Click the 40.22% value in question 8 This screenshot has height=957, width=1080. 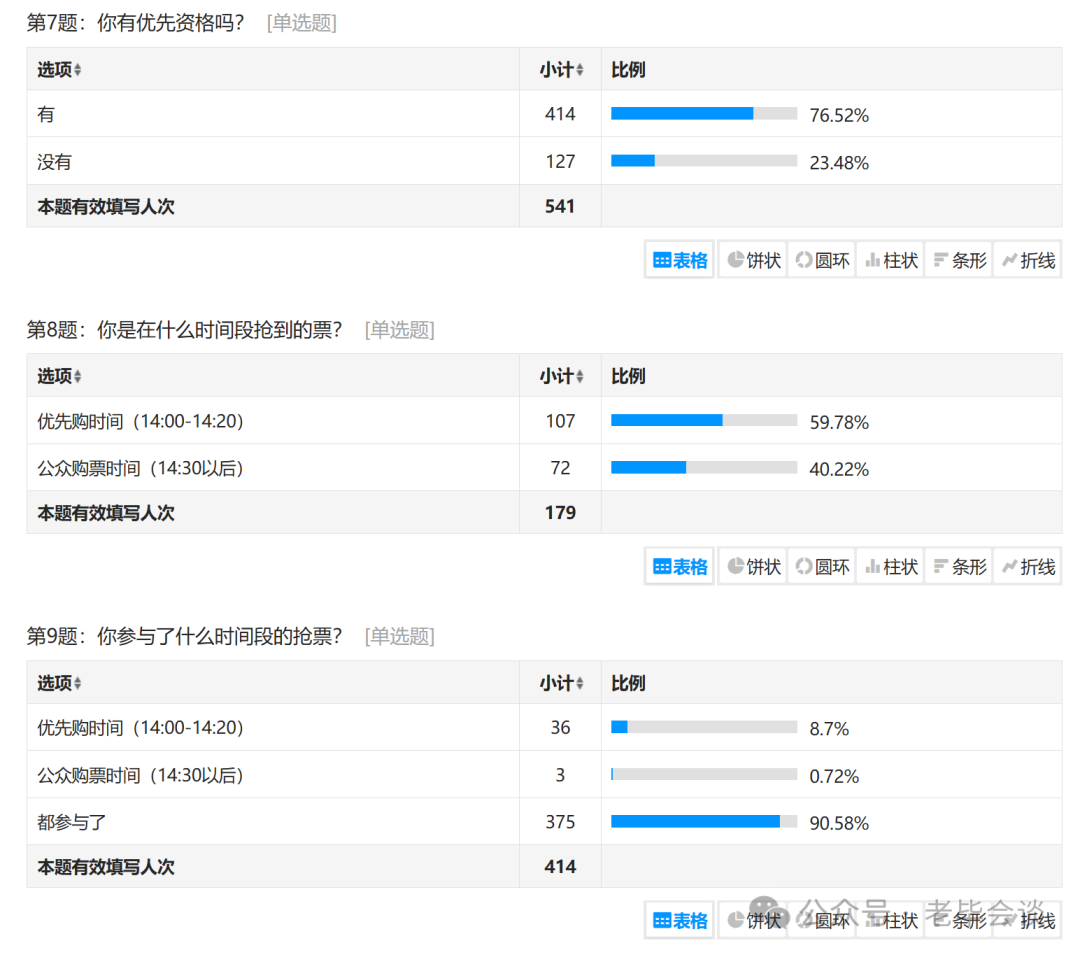(x=839, y=469)
